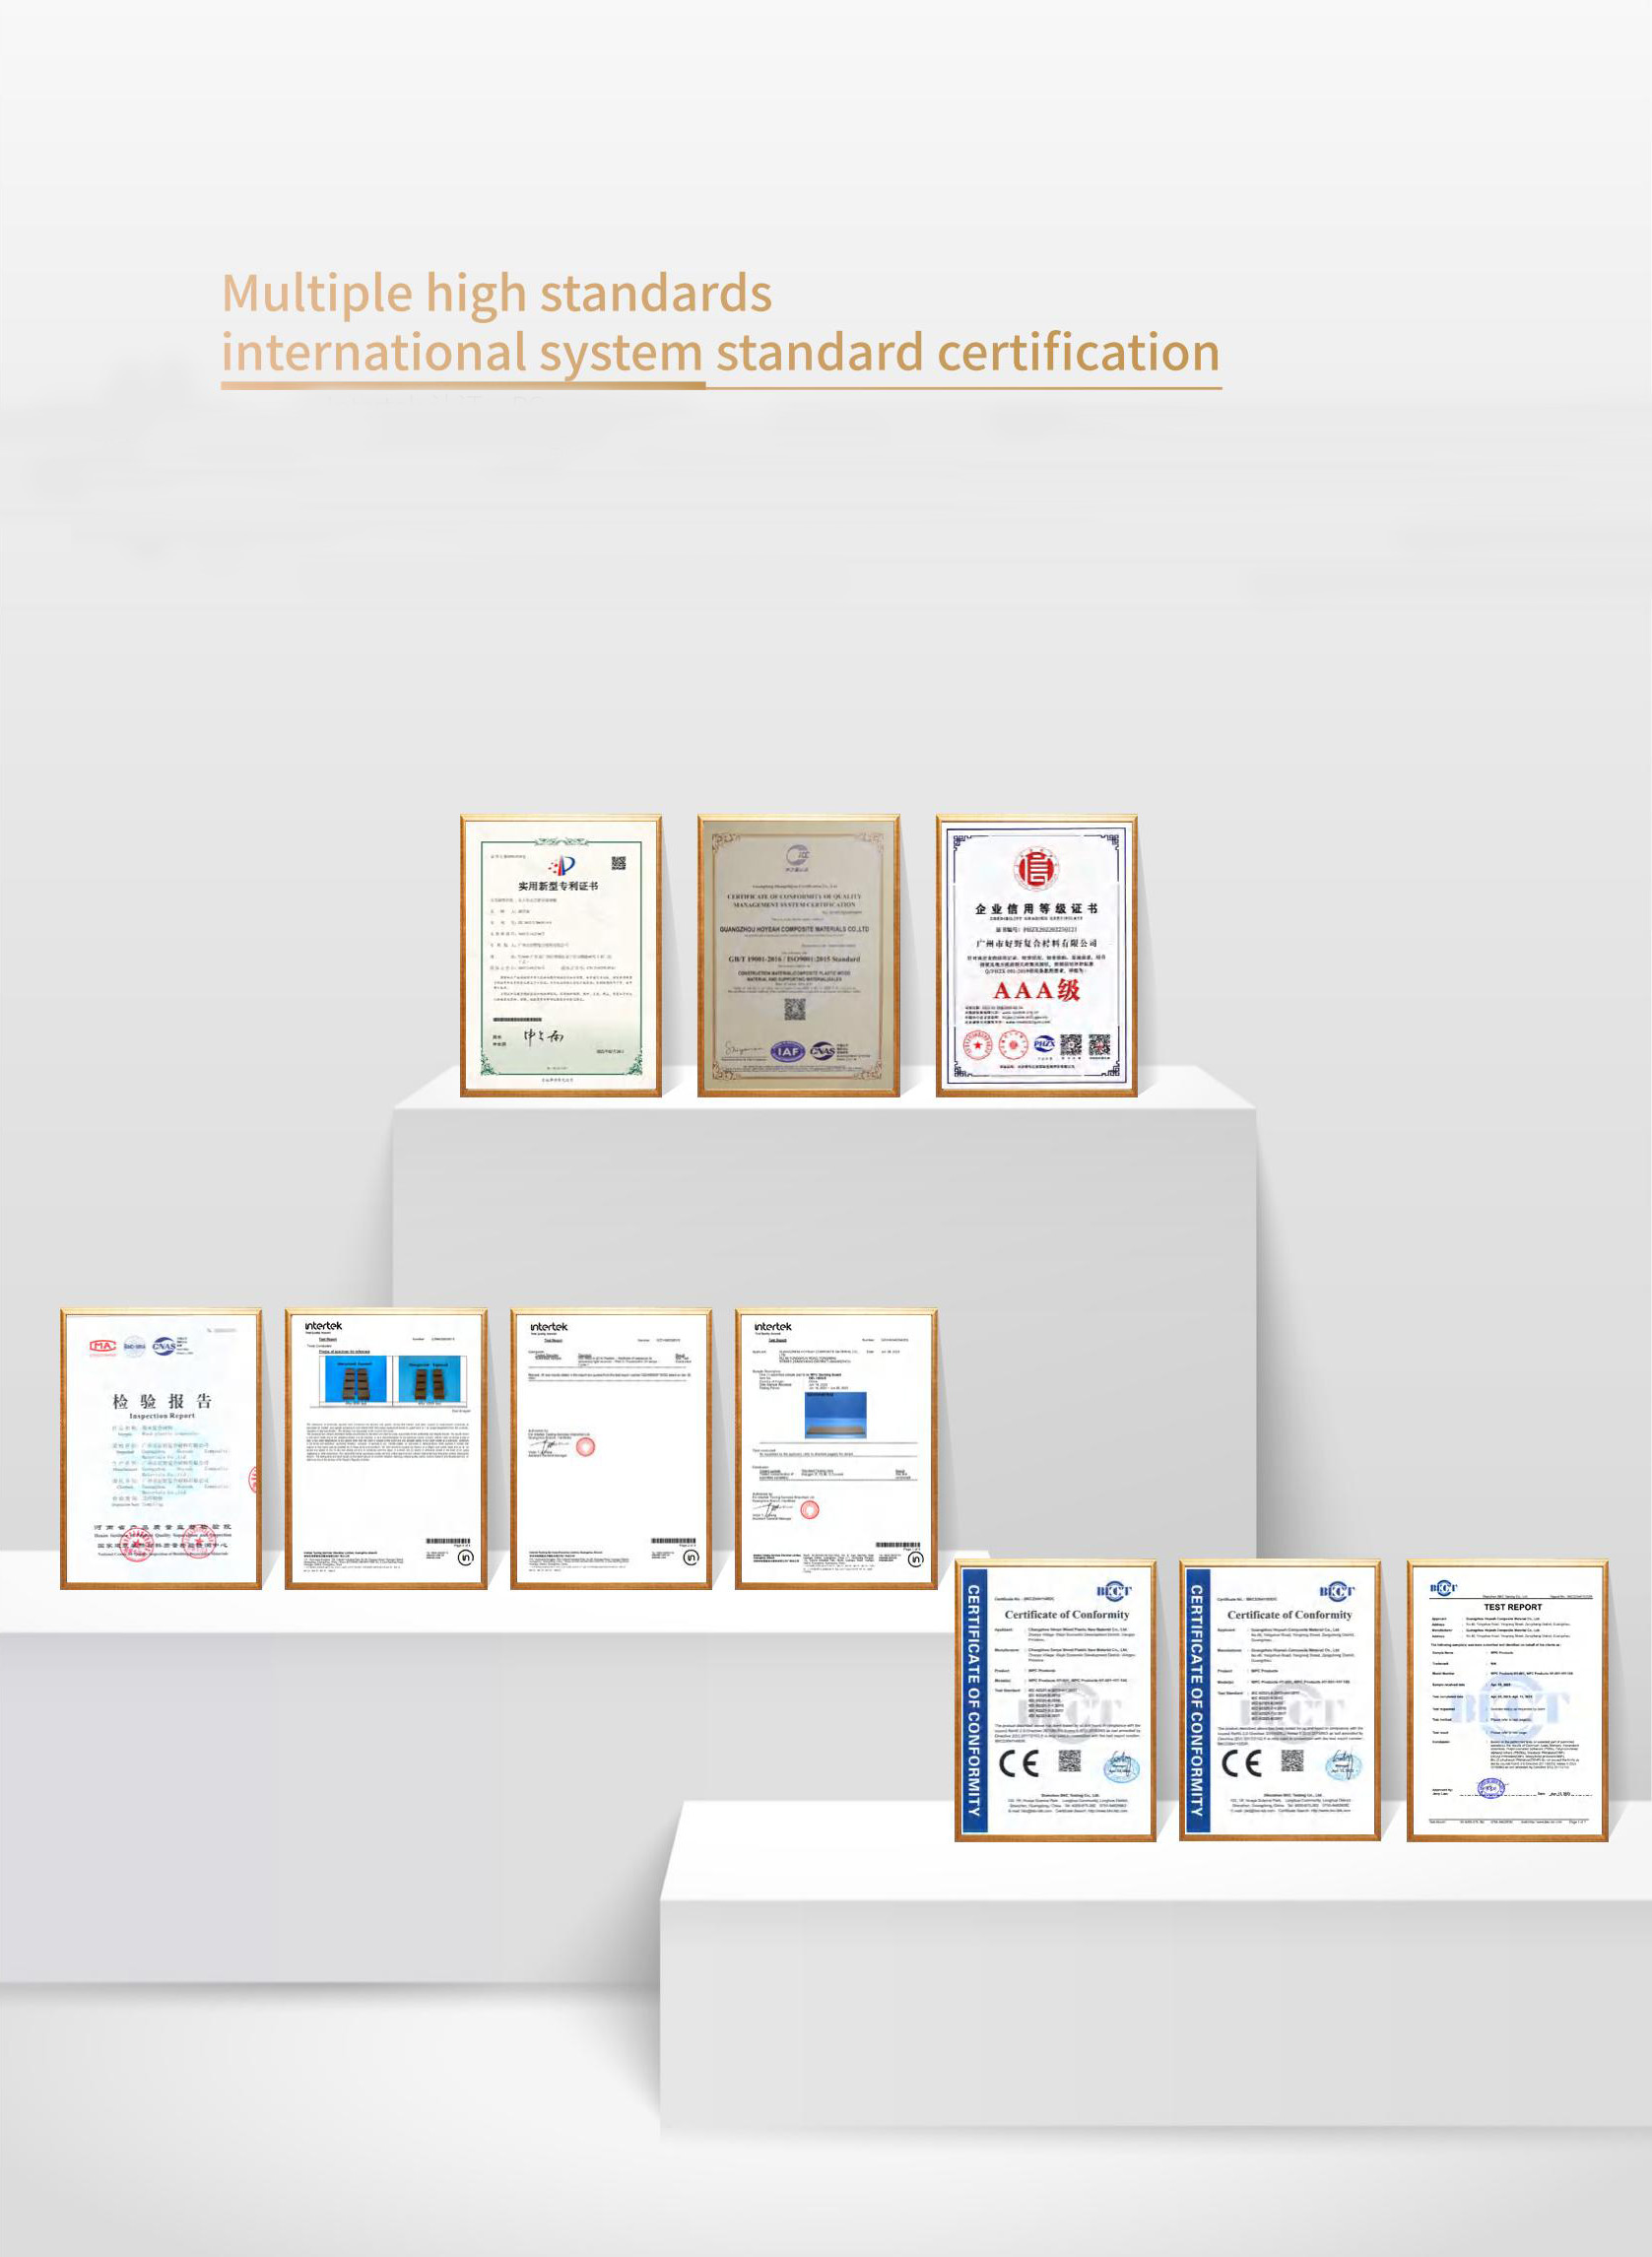Open Intertek report with single blue board photo
Screen dimensions: 1652x2257
coord(836,1449)
